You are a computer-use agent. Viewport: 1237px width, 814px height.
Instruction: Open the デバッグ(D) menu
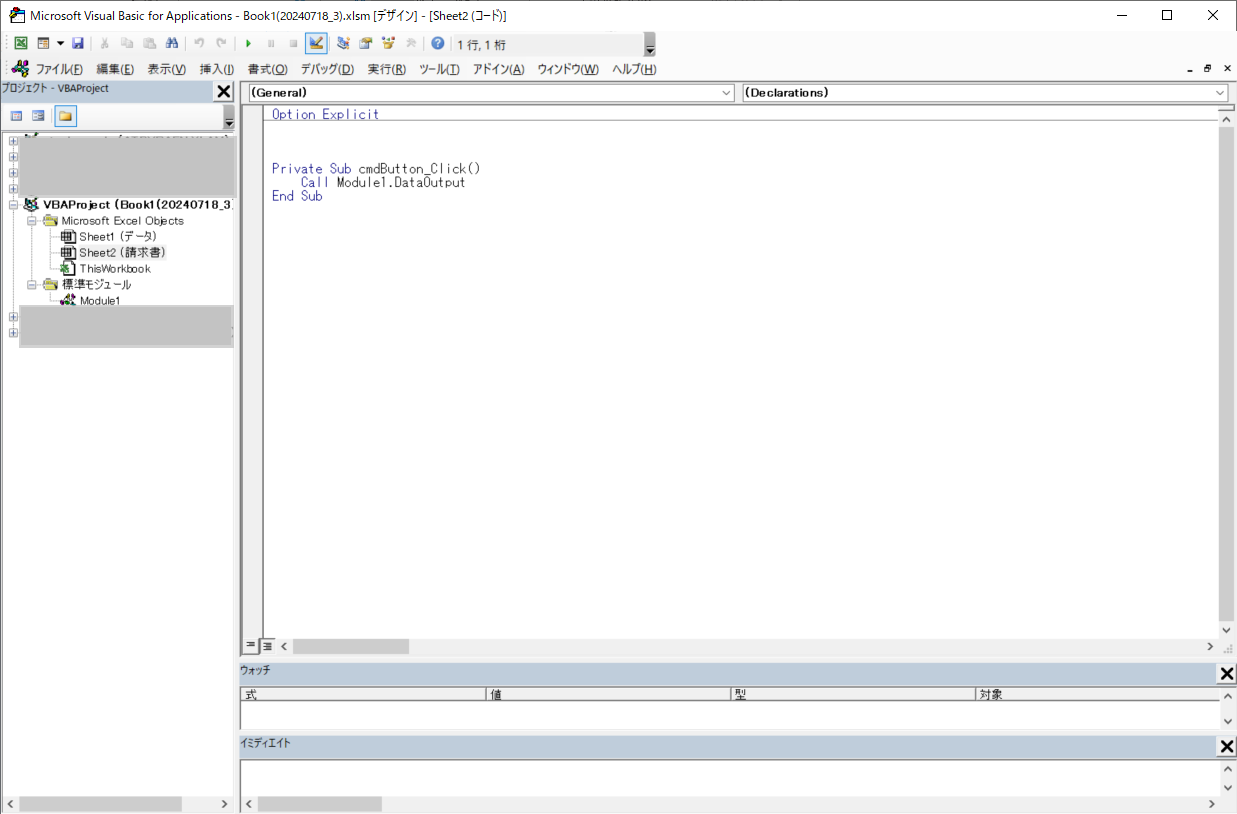coord(327,69)
